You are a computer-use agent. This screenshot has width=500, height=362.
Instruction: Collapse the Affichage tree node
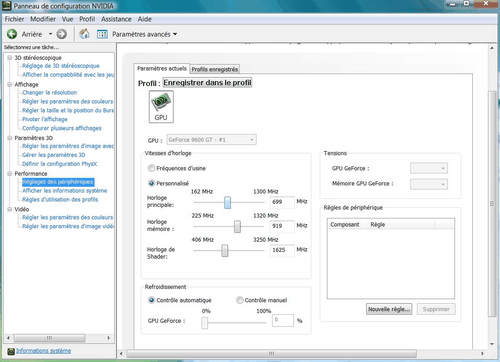[10, 84]
